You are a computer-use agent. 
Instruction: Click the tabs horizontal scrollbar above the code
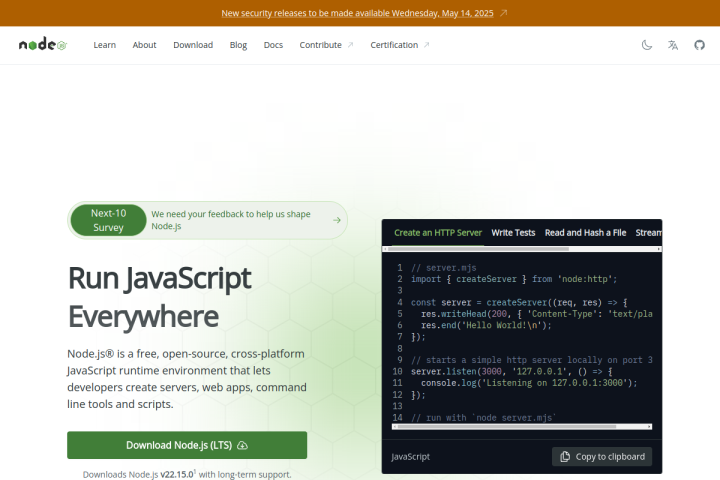[x=522, y=249]
